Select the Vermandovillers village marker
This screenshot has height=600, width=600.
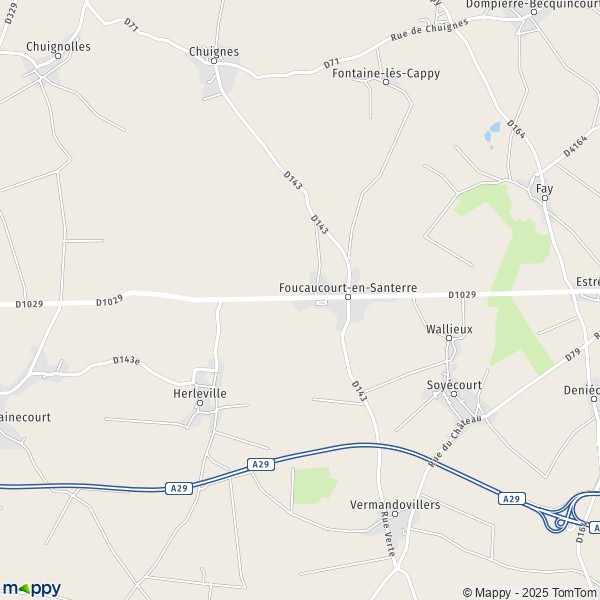(395, 514)
